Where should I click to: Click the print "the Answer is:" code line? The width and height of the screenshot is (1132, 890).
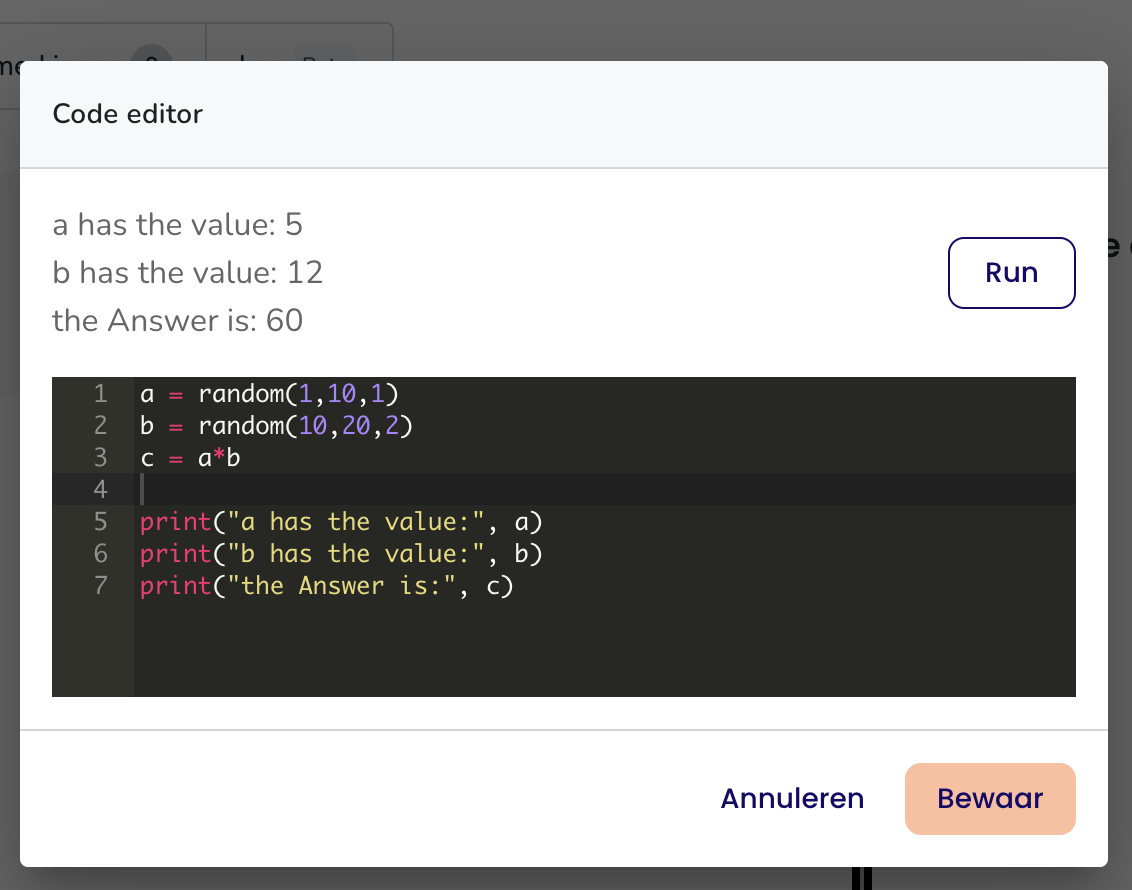click(326, 585)
